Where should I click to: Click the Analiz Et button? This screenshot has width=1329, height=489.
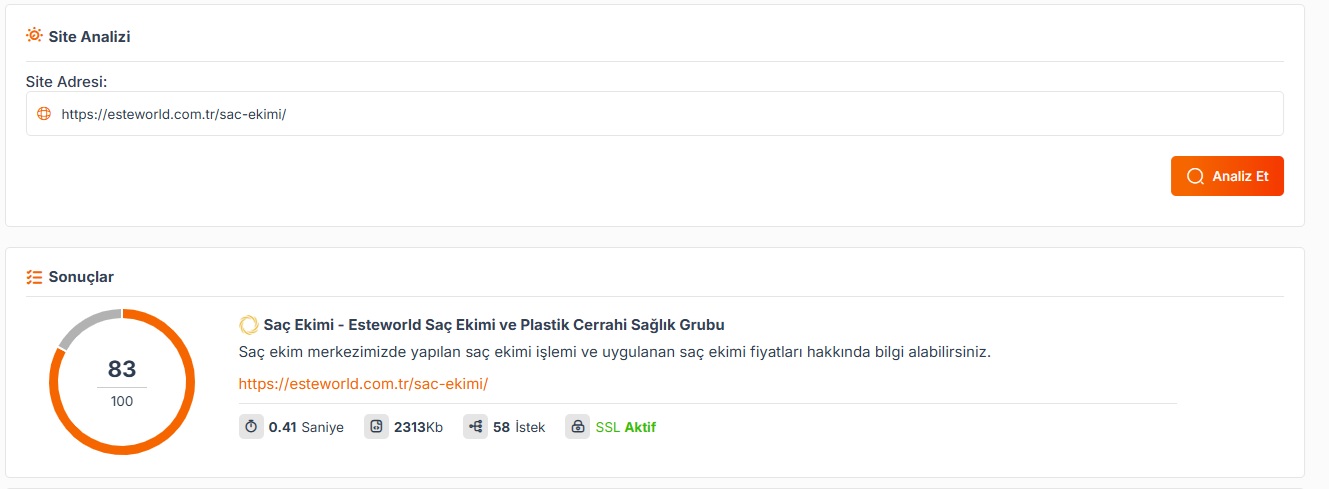1227,176
